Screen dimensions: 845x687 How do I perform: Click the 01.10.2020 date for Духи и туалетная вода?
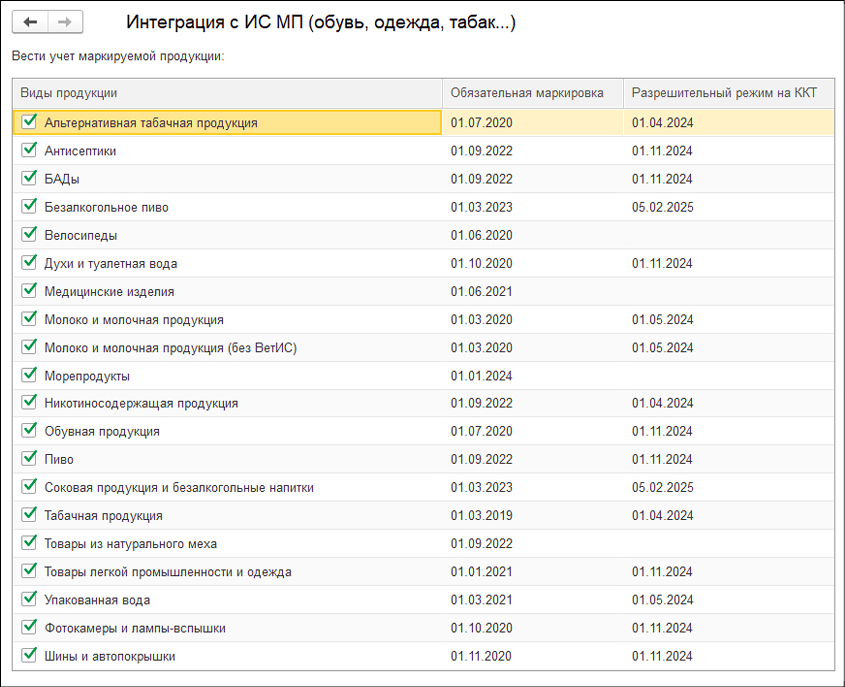point(482,263)
